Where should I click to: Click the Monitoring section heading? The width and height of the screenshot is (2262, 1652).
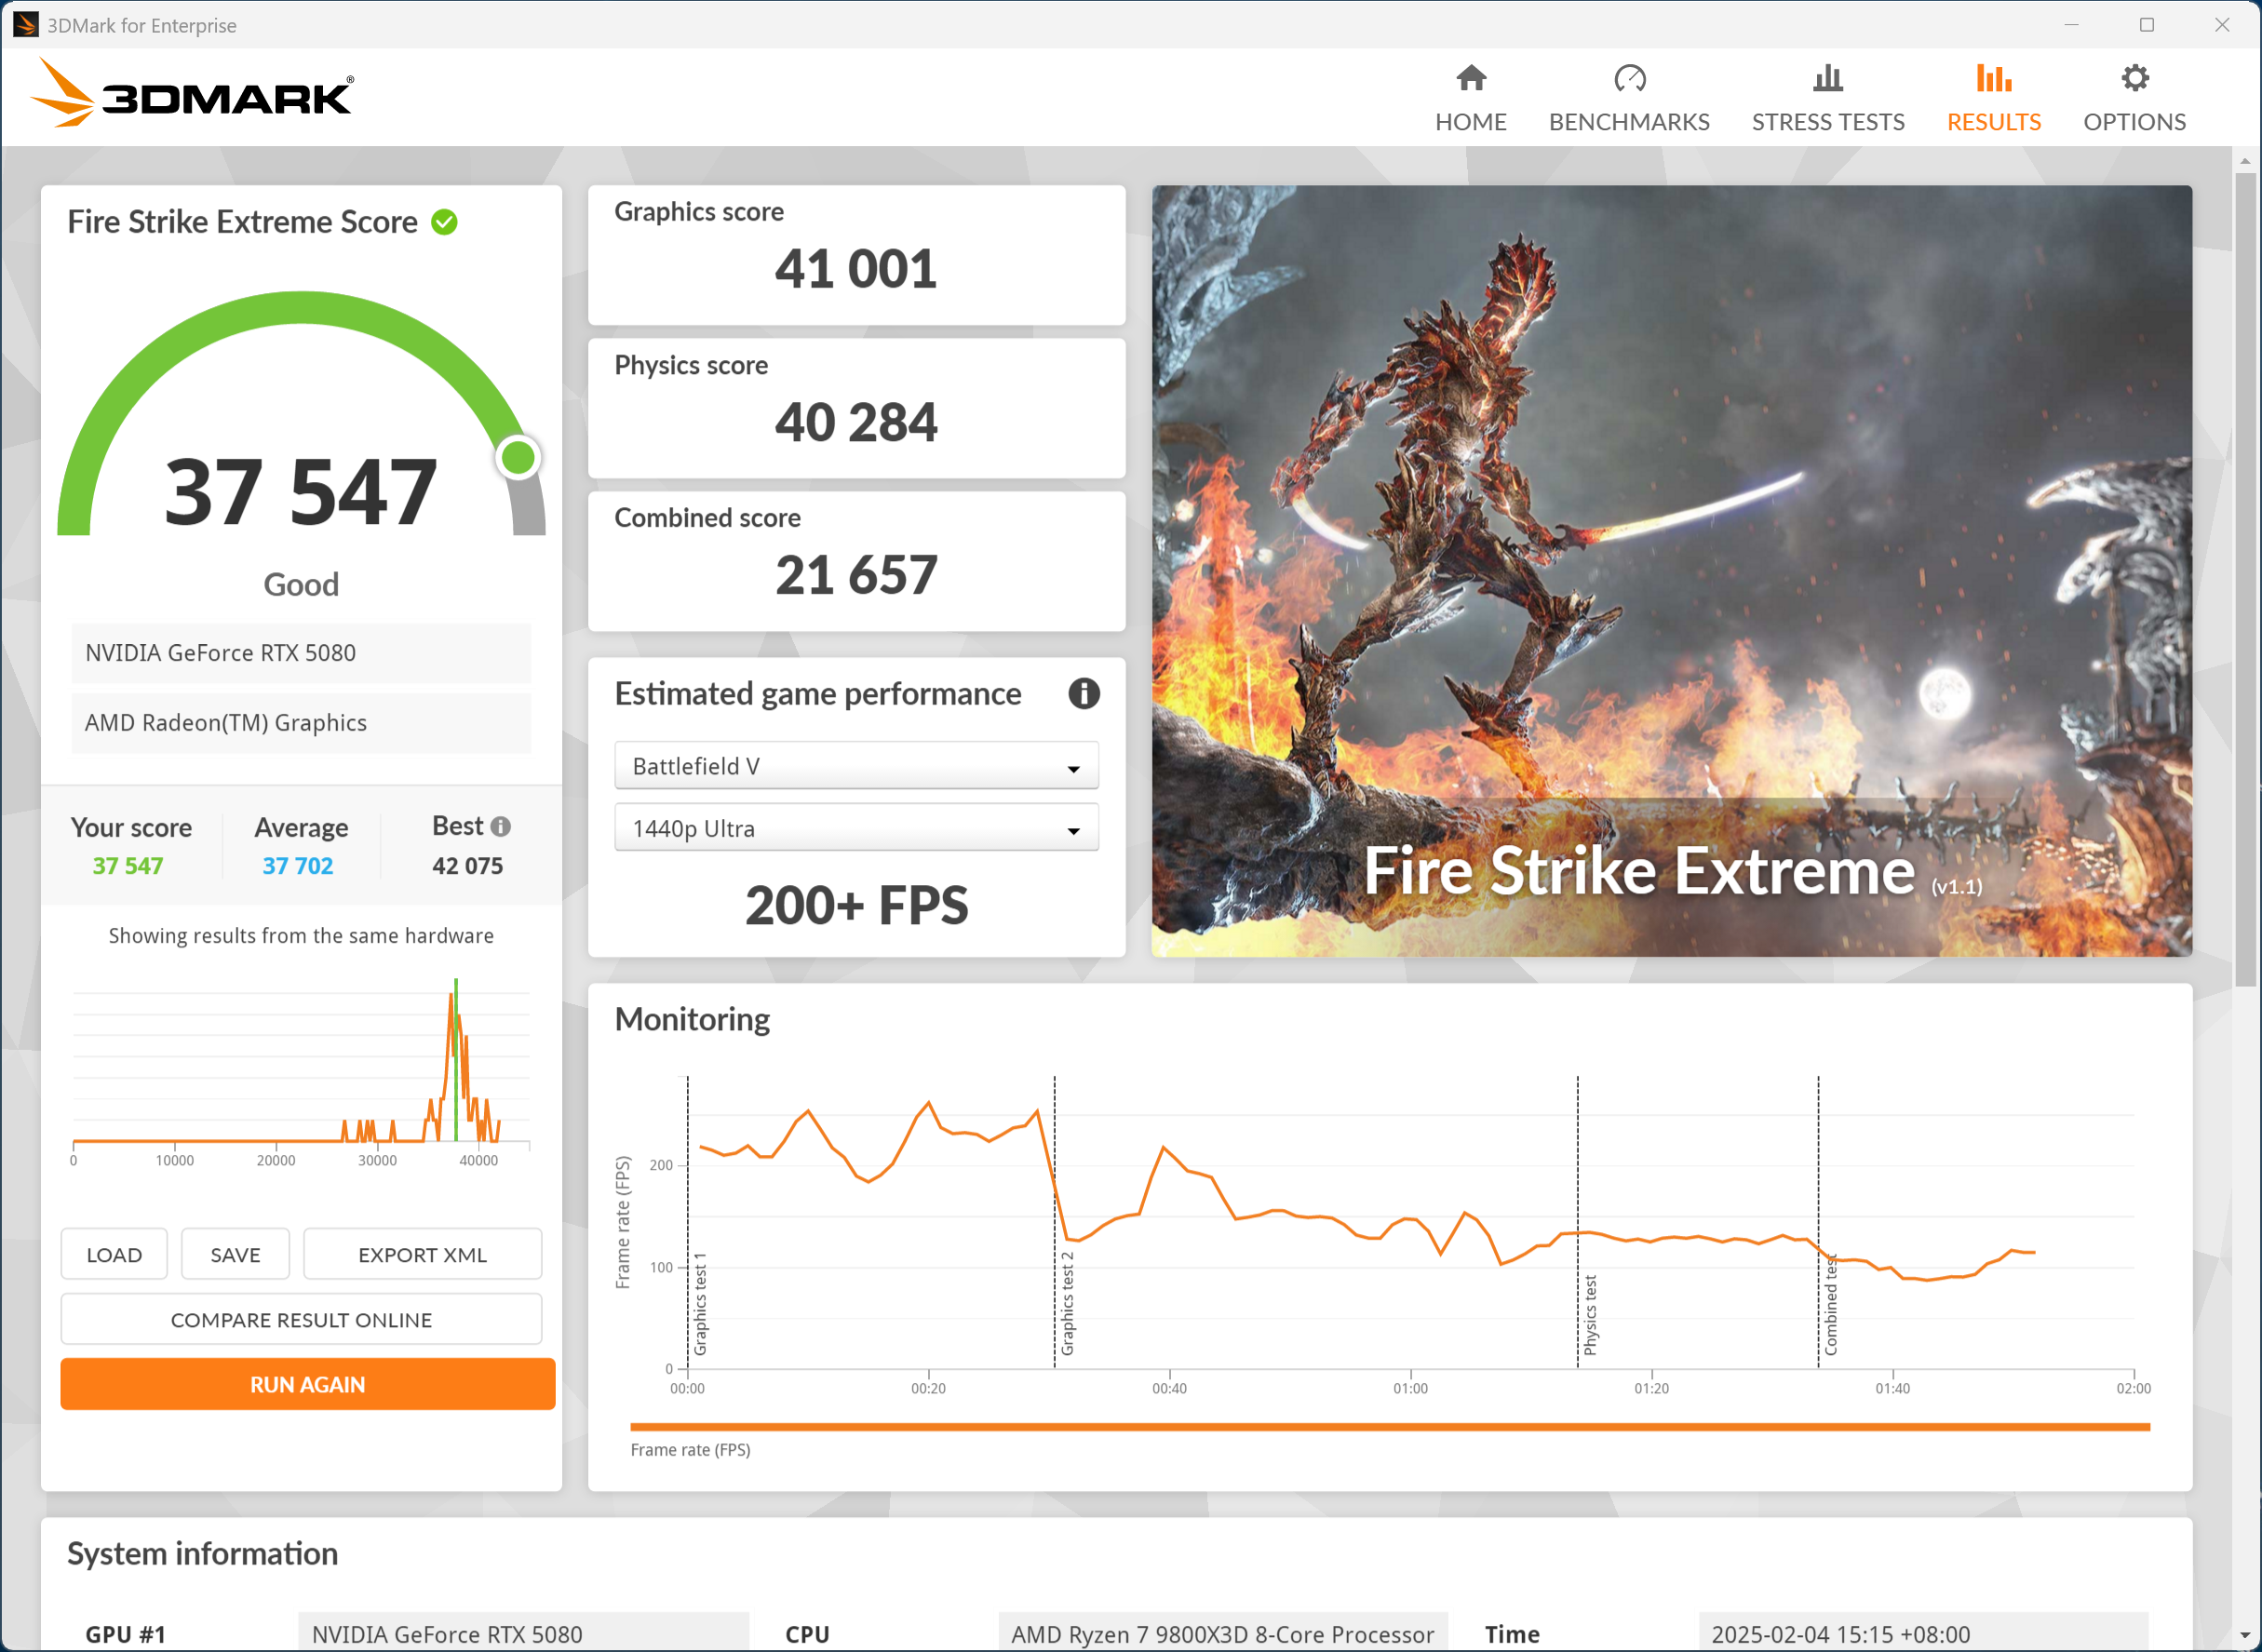pyautogui.click(x=692, y=1019)
